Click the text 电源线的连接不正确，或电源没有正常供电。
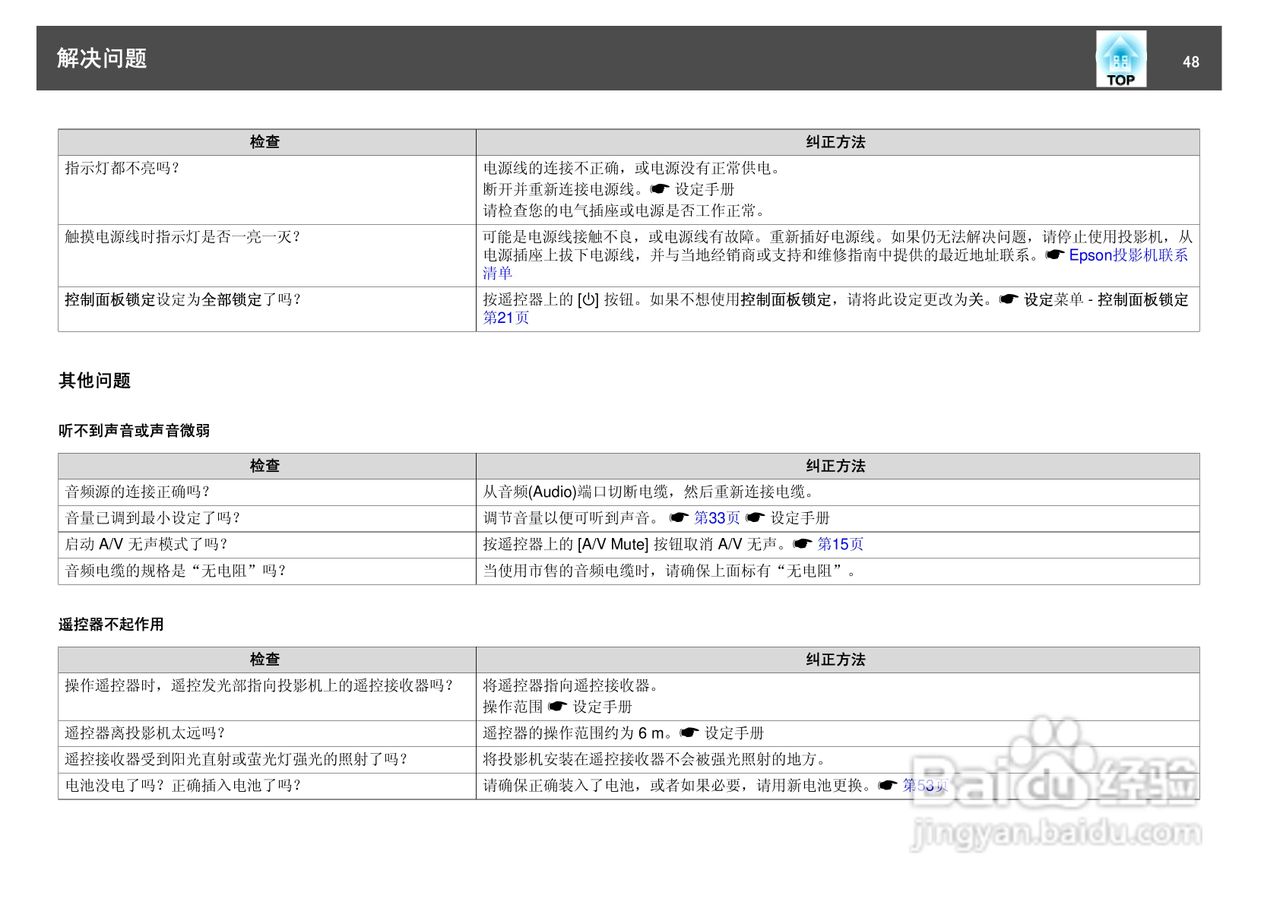 (632, 168)
